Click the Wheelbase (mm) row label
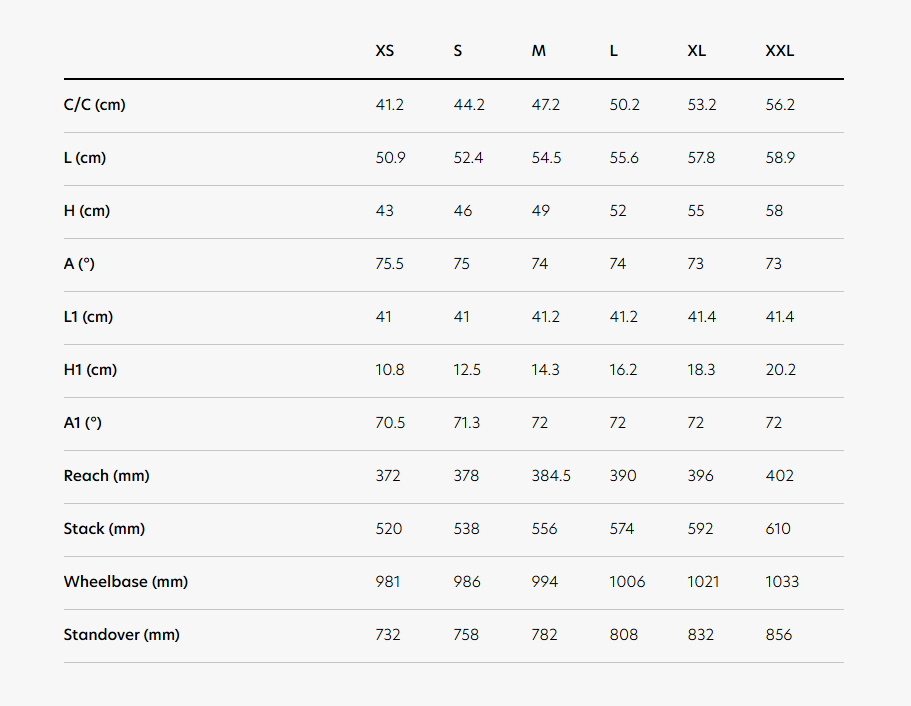The height and width of the screenshot is (706, 911). (x=125, y=582)
